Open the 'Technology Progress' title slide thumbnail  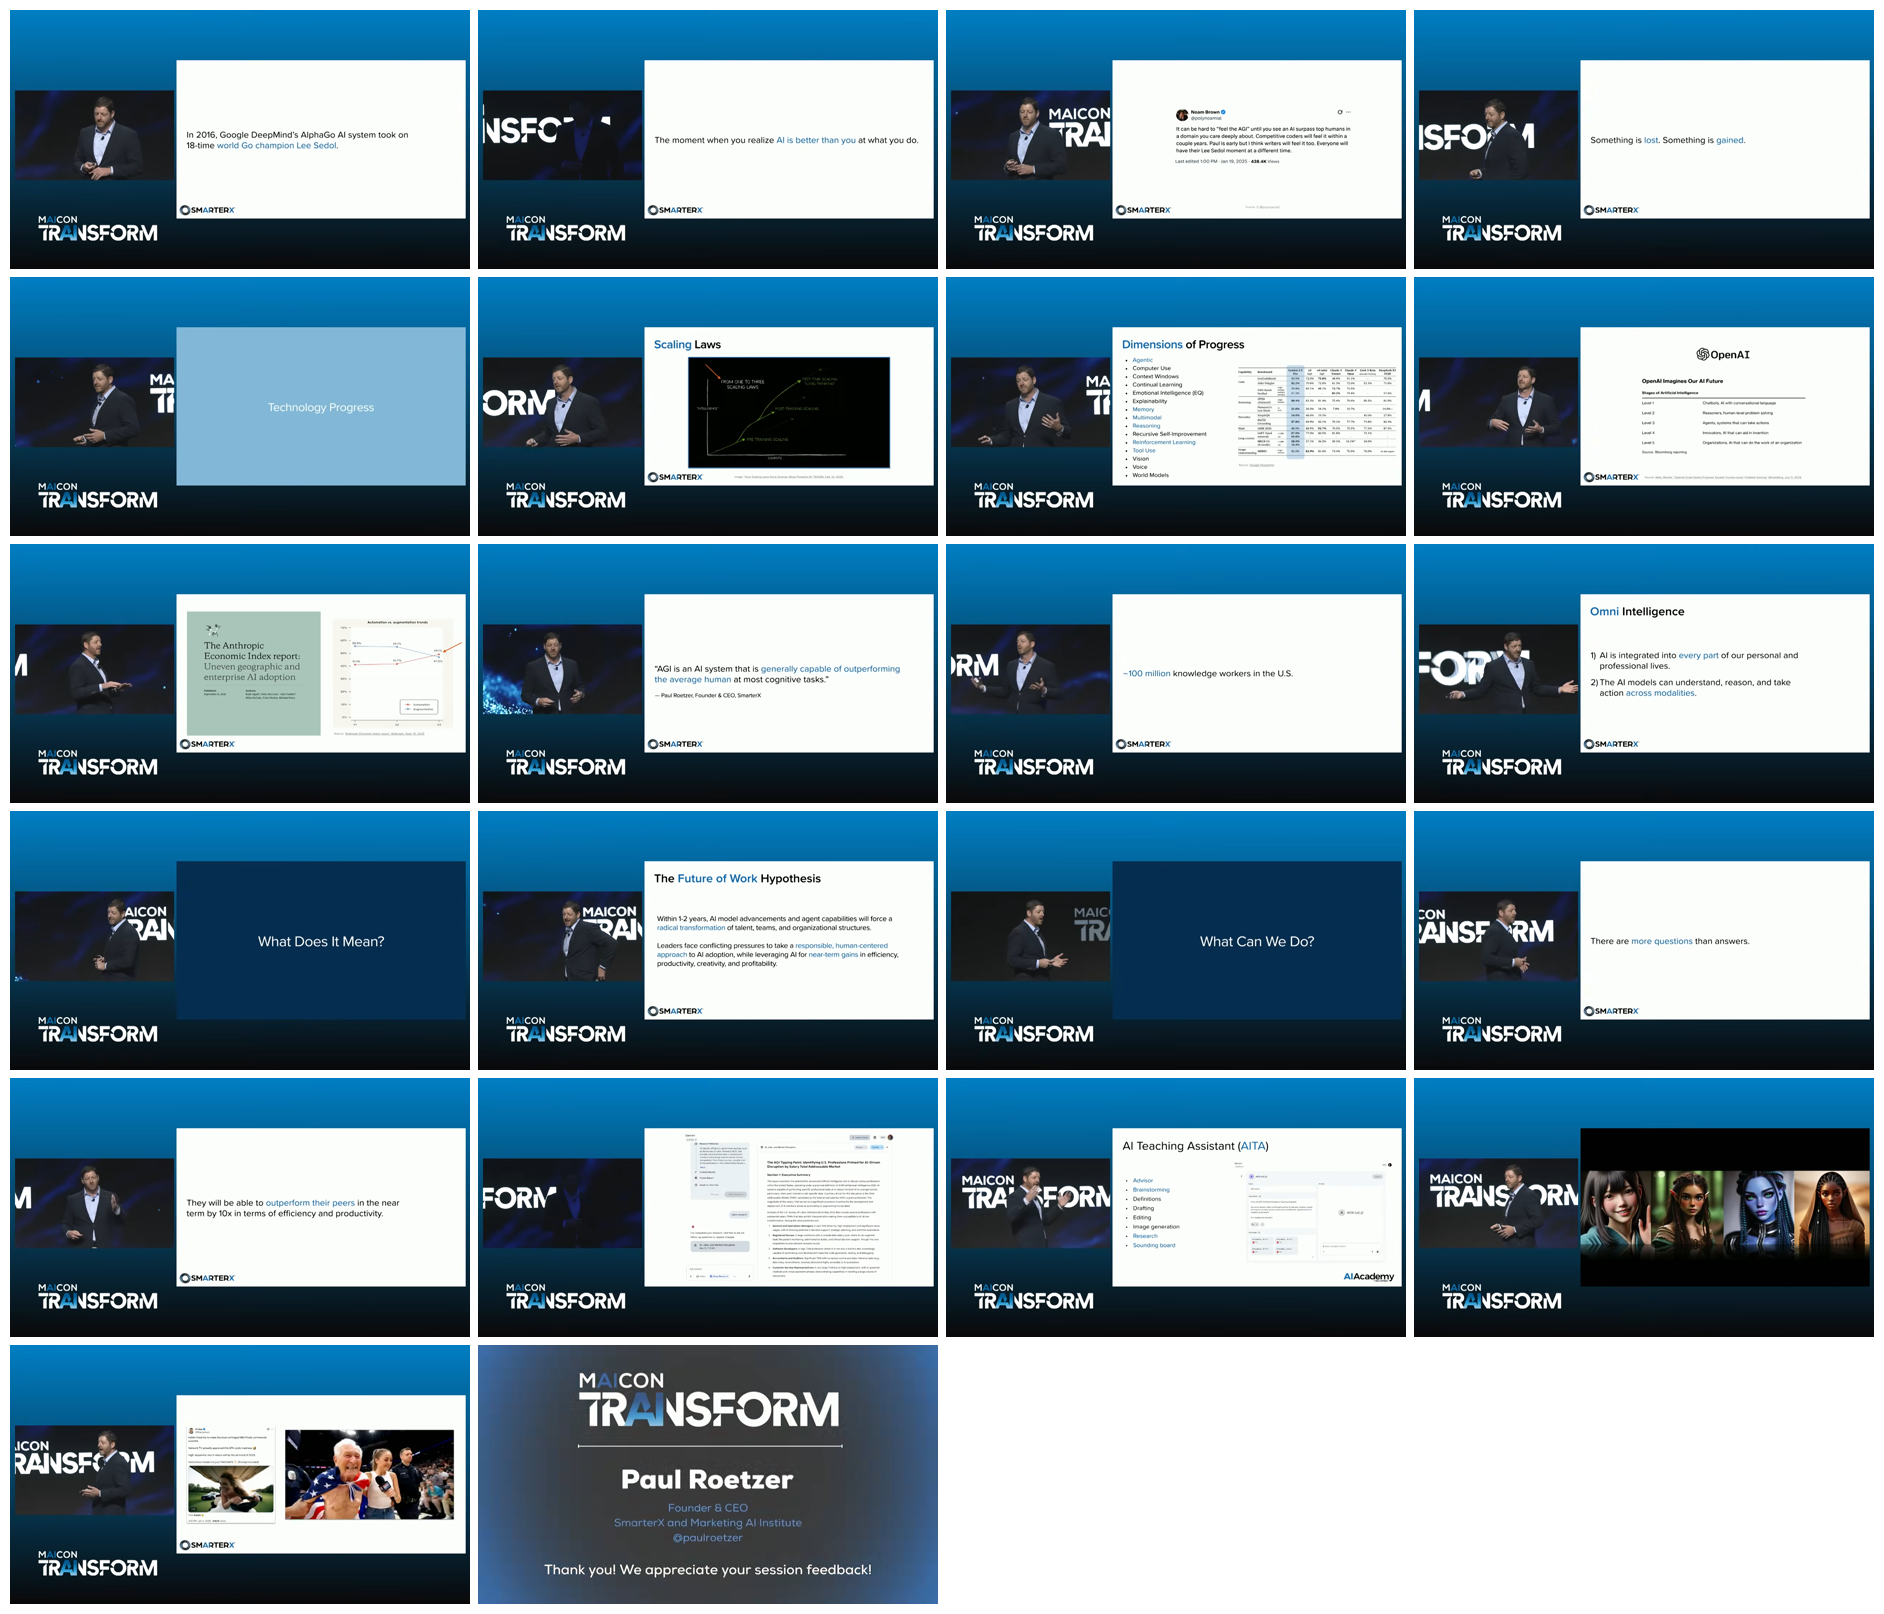(240, 406)
